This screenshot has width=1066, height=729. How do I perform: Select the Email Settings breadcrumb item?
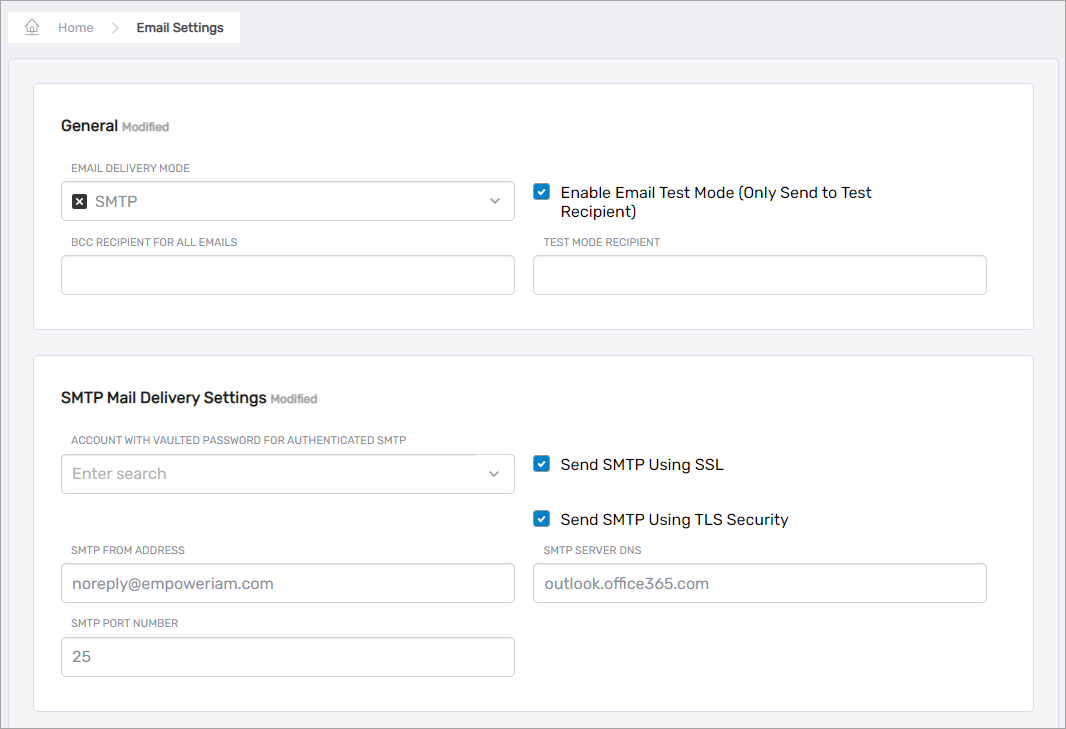(x=180, y=27)
